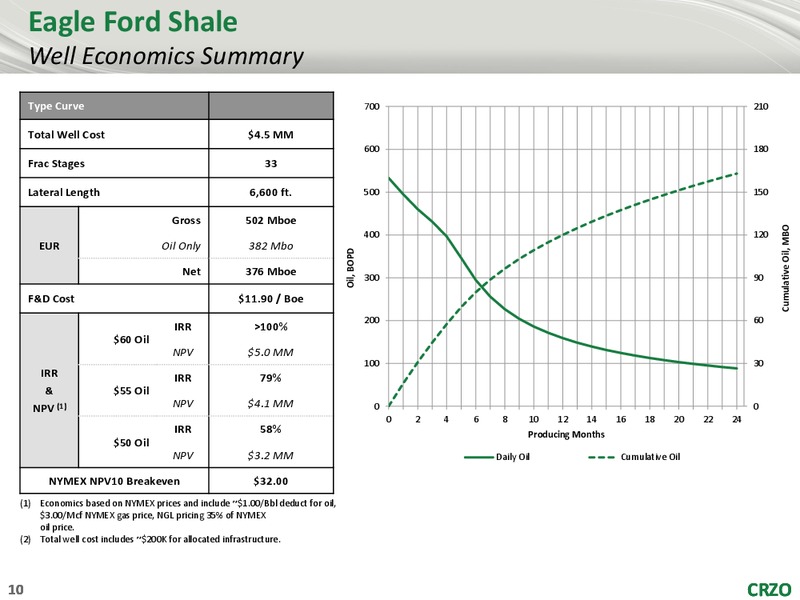Click the "12" month axis label
The width and height of the screenshot is (800, 600).
click(563, 419)
